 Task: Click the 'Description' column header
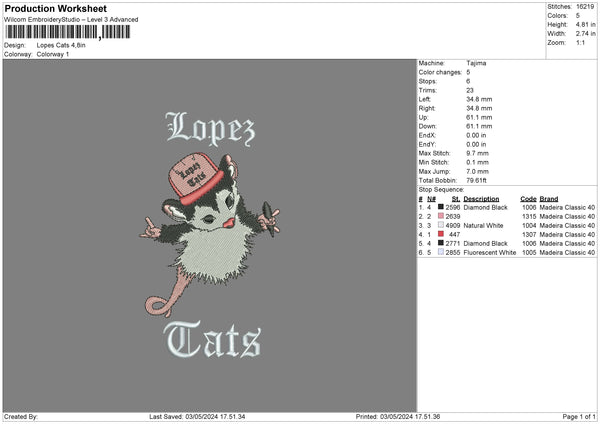click(481, 199)
